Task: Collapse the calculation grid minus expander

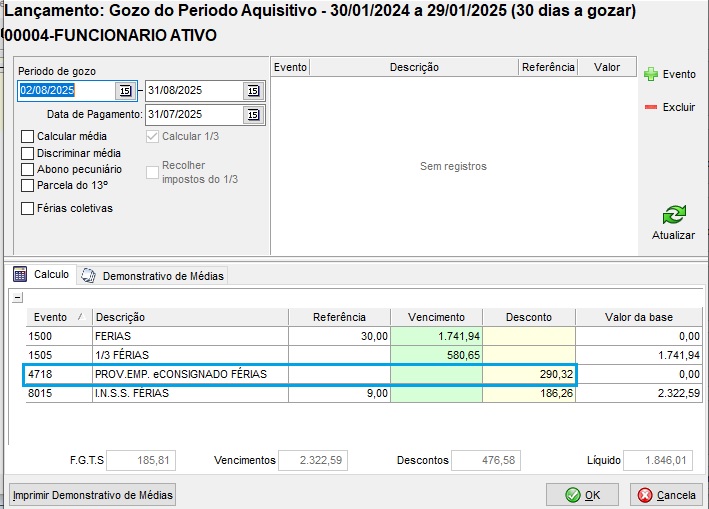Action: point(17,298)
